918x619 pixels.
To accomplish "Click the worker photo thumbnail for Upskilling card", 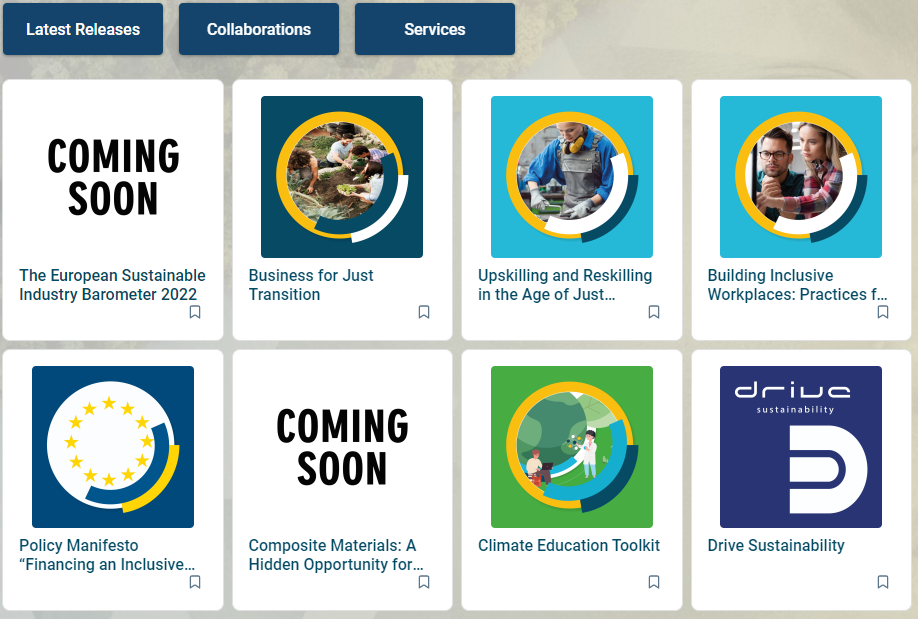I will tap(572, 177).
